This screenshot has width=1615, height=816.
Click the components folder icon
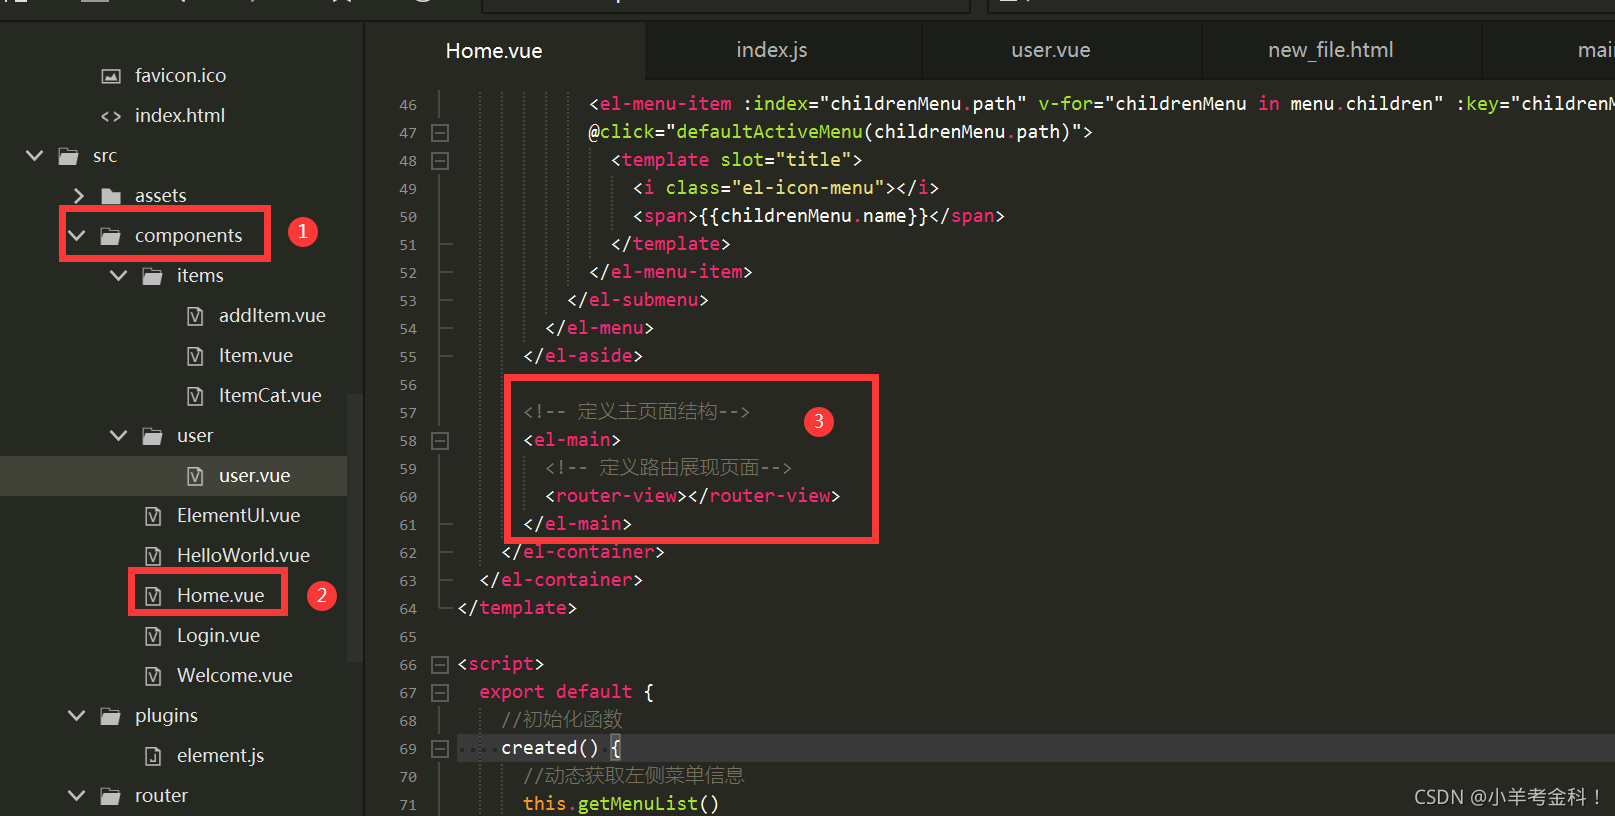pos(111,236)
